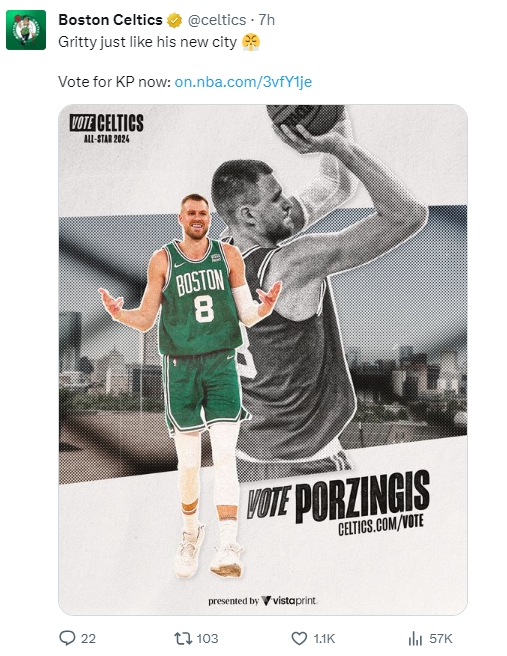
Task: Click the Vistaprint logo in the graphic
Action: click(x=289, y=601)
